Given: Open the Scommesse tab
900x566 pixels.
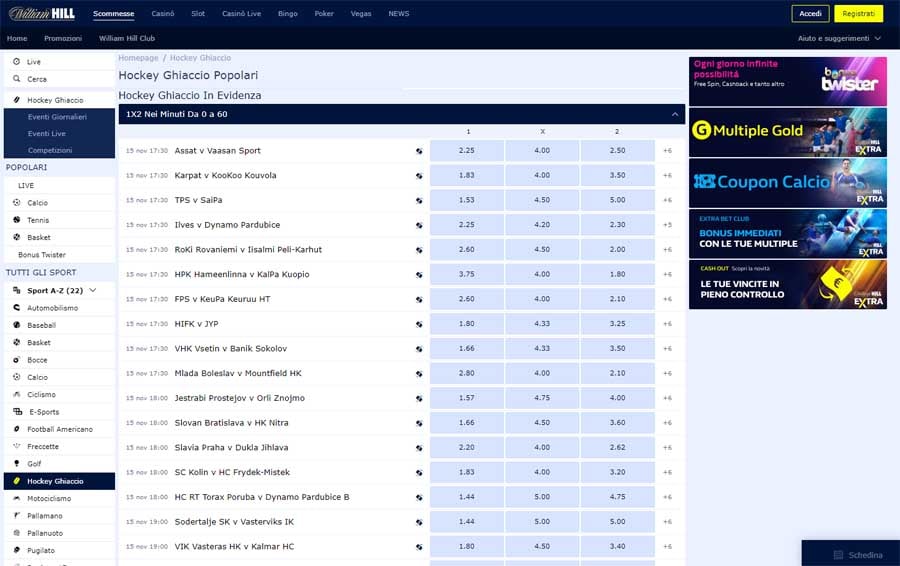Looking at the screenshot, I should (114, 13).
